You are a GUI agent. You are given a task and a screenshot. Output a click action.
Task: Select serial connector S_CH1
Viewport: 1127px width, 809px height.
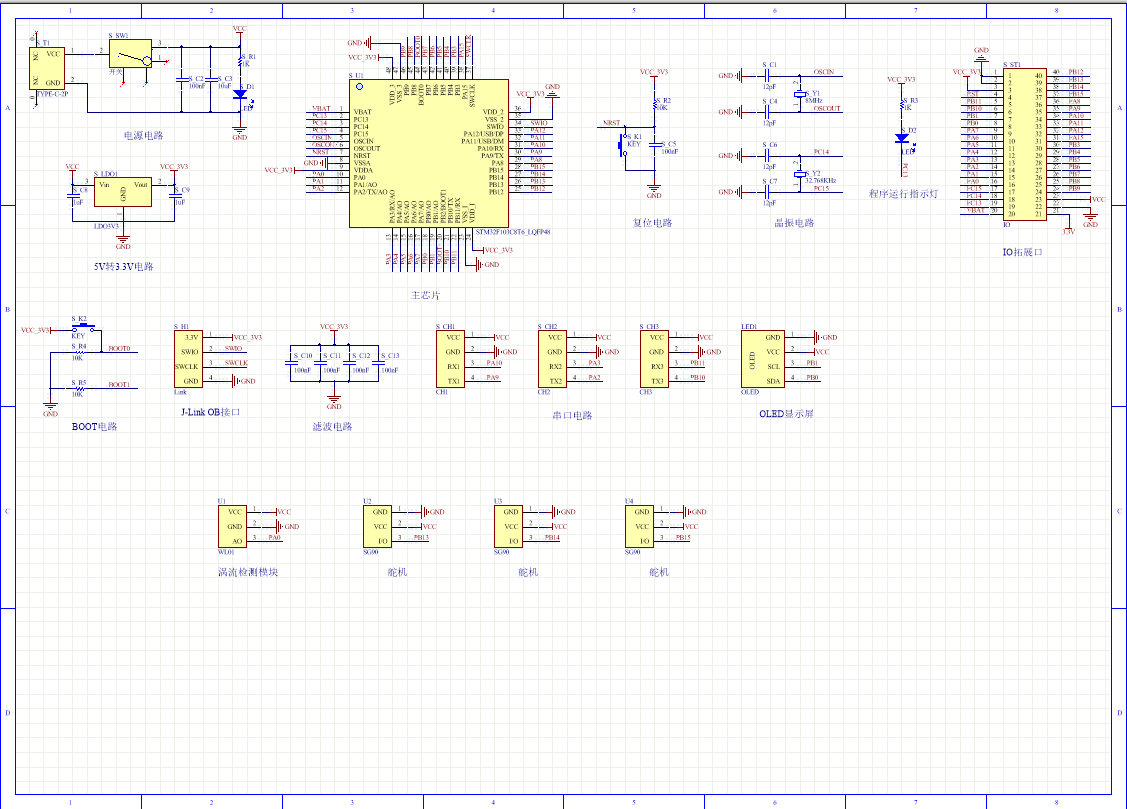450,359
